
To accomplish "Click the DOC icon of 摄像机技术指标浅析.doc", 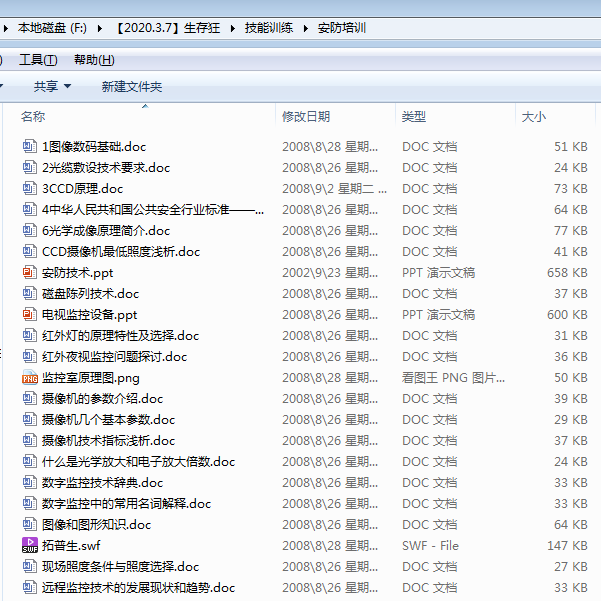I will [30, 440].
